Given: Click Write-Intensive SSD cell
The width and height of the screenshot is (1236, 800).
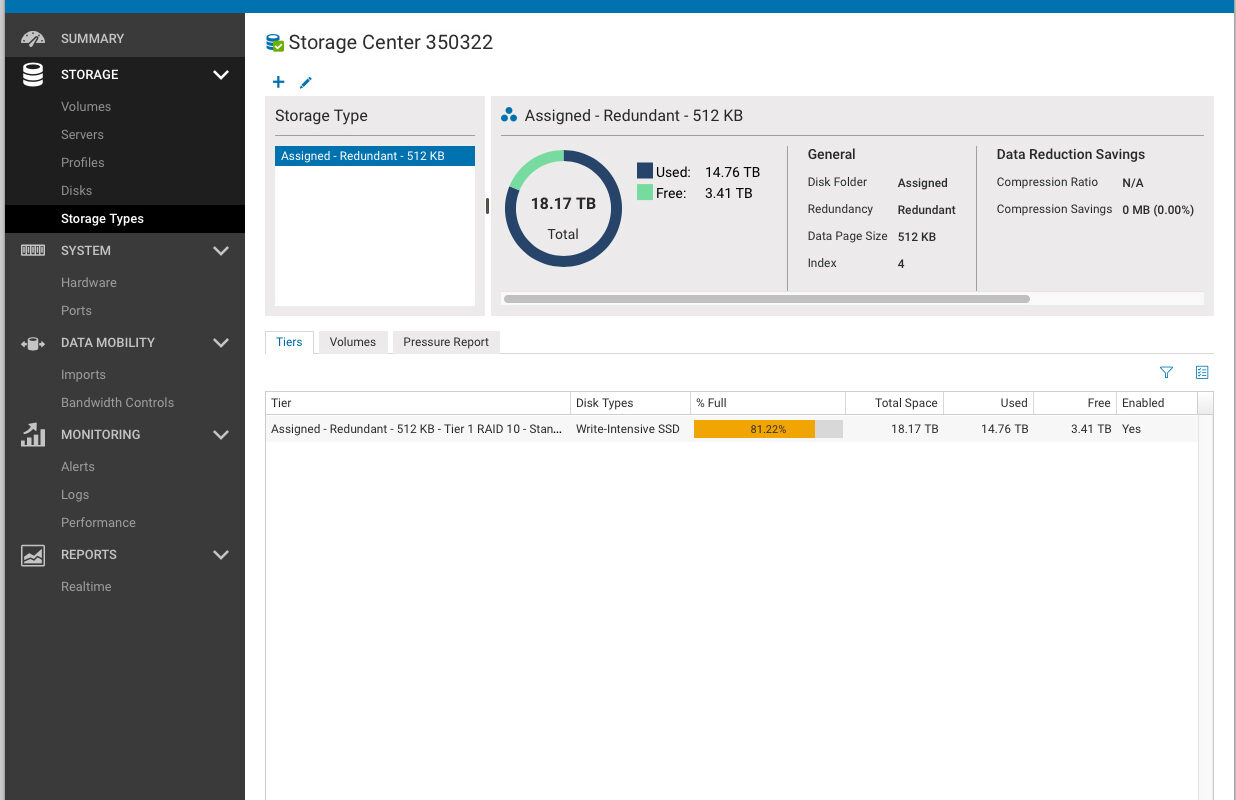Looking at the screenshot, I should tap(627, 429).
